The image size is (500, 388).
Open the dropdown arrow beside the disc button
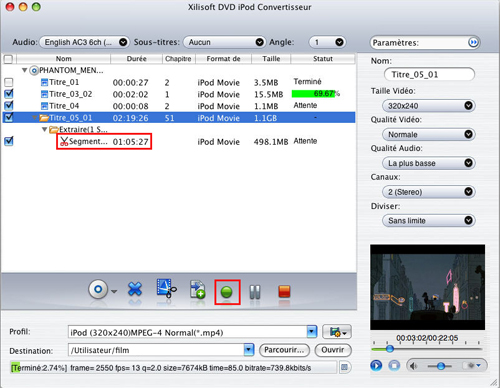(x=114, y=291)
